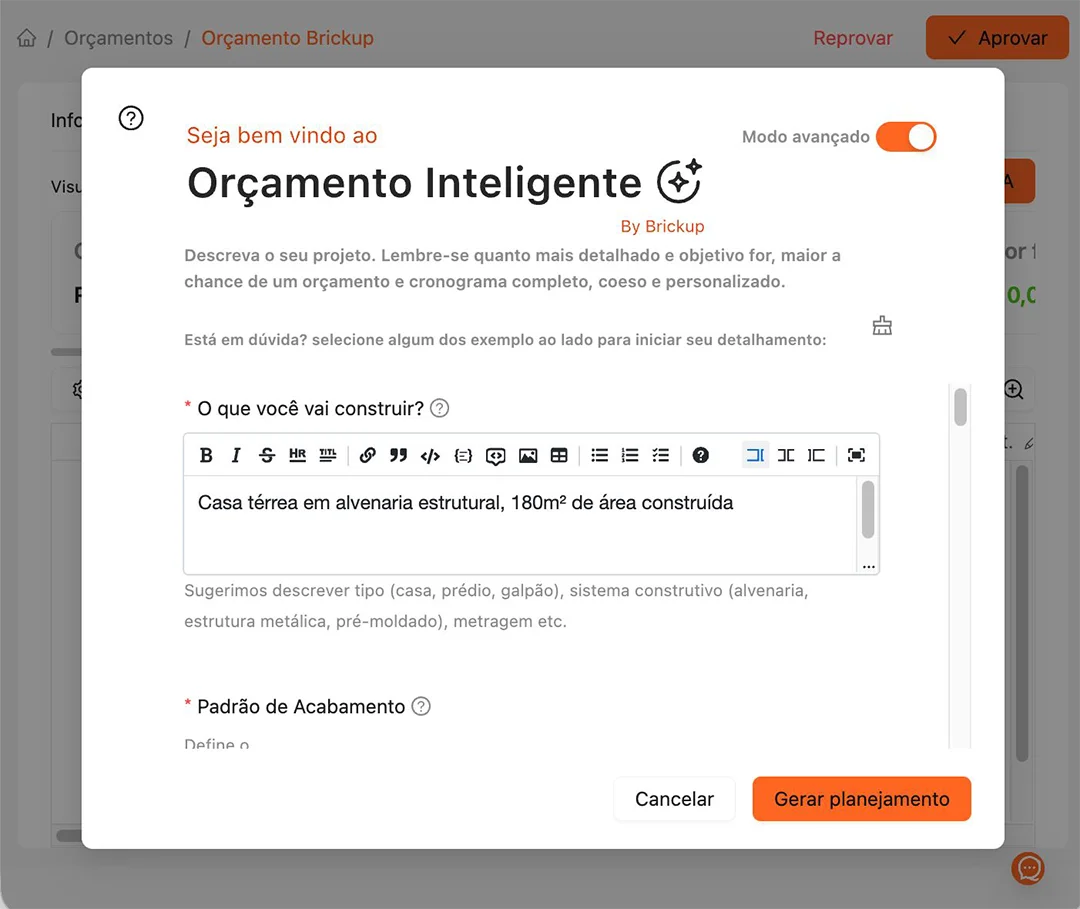Go to Orçamentos in the breadcrumb

(118, 38)
